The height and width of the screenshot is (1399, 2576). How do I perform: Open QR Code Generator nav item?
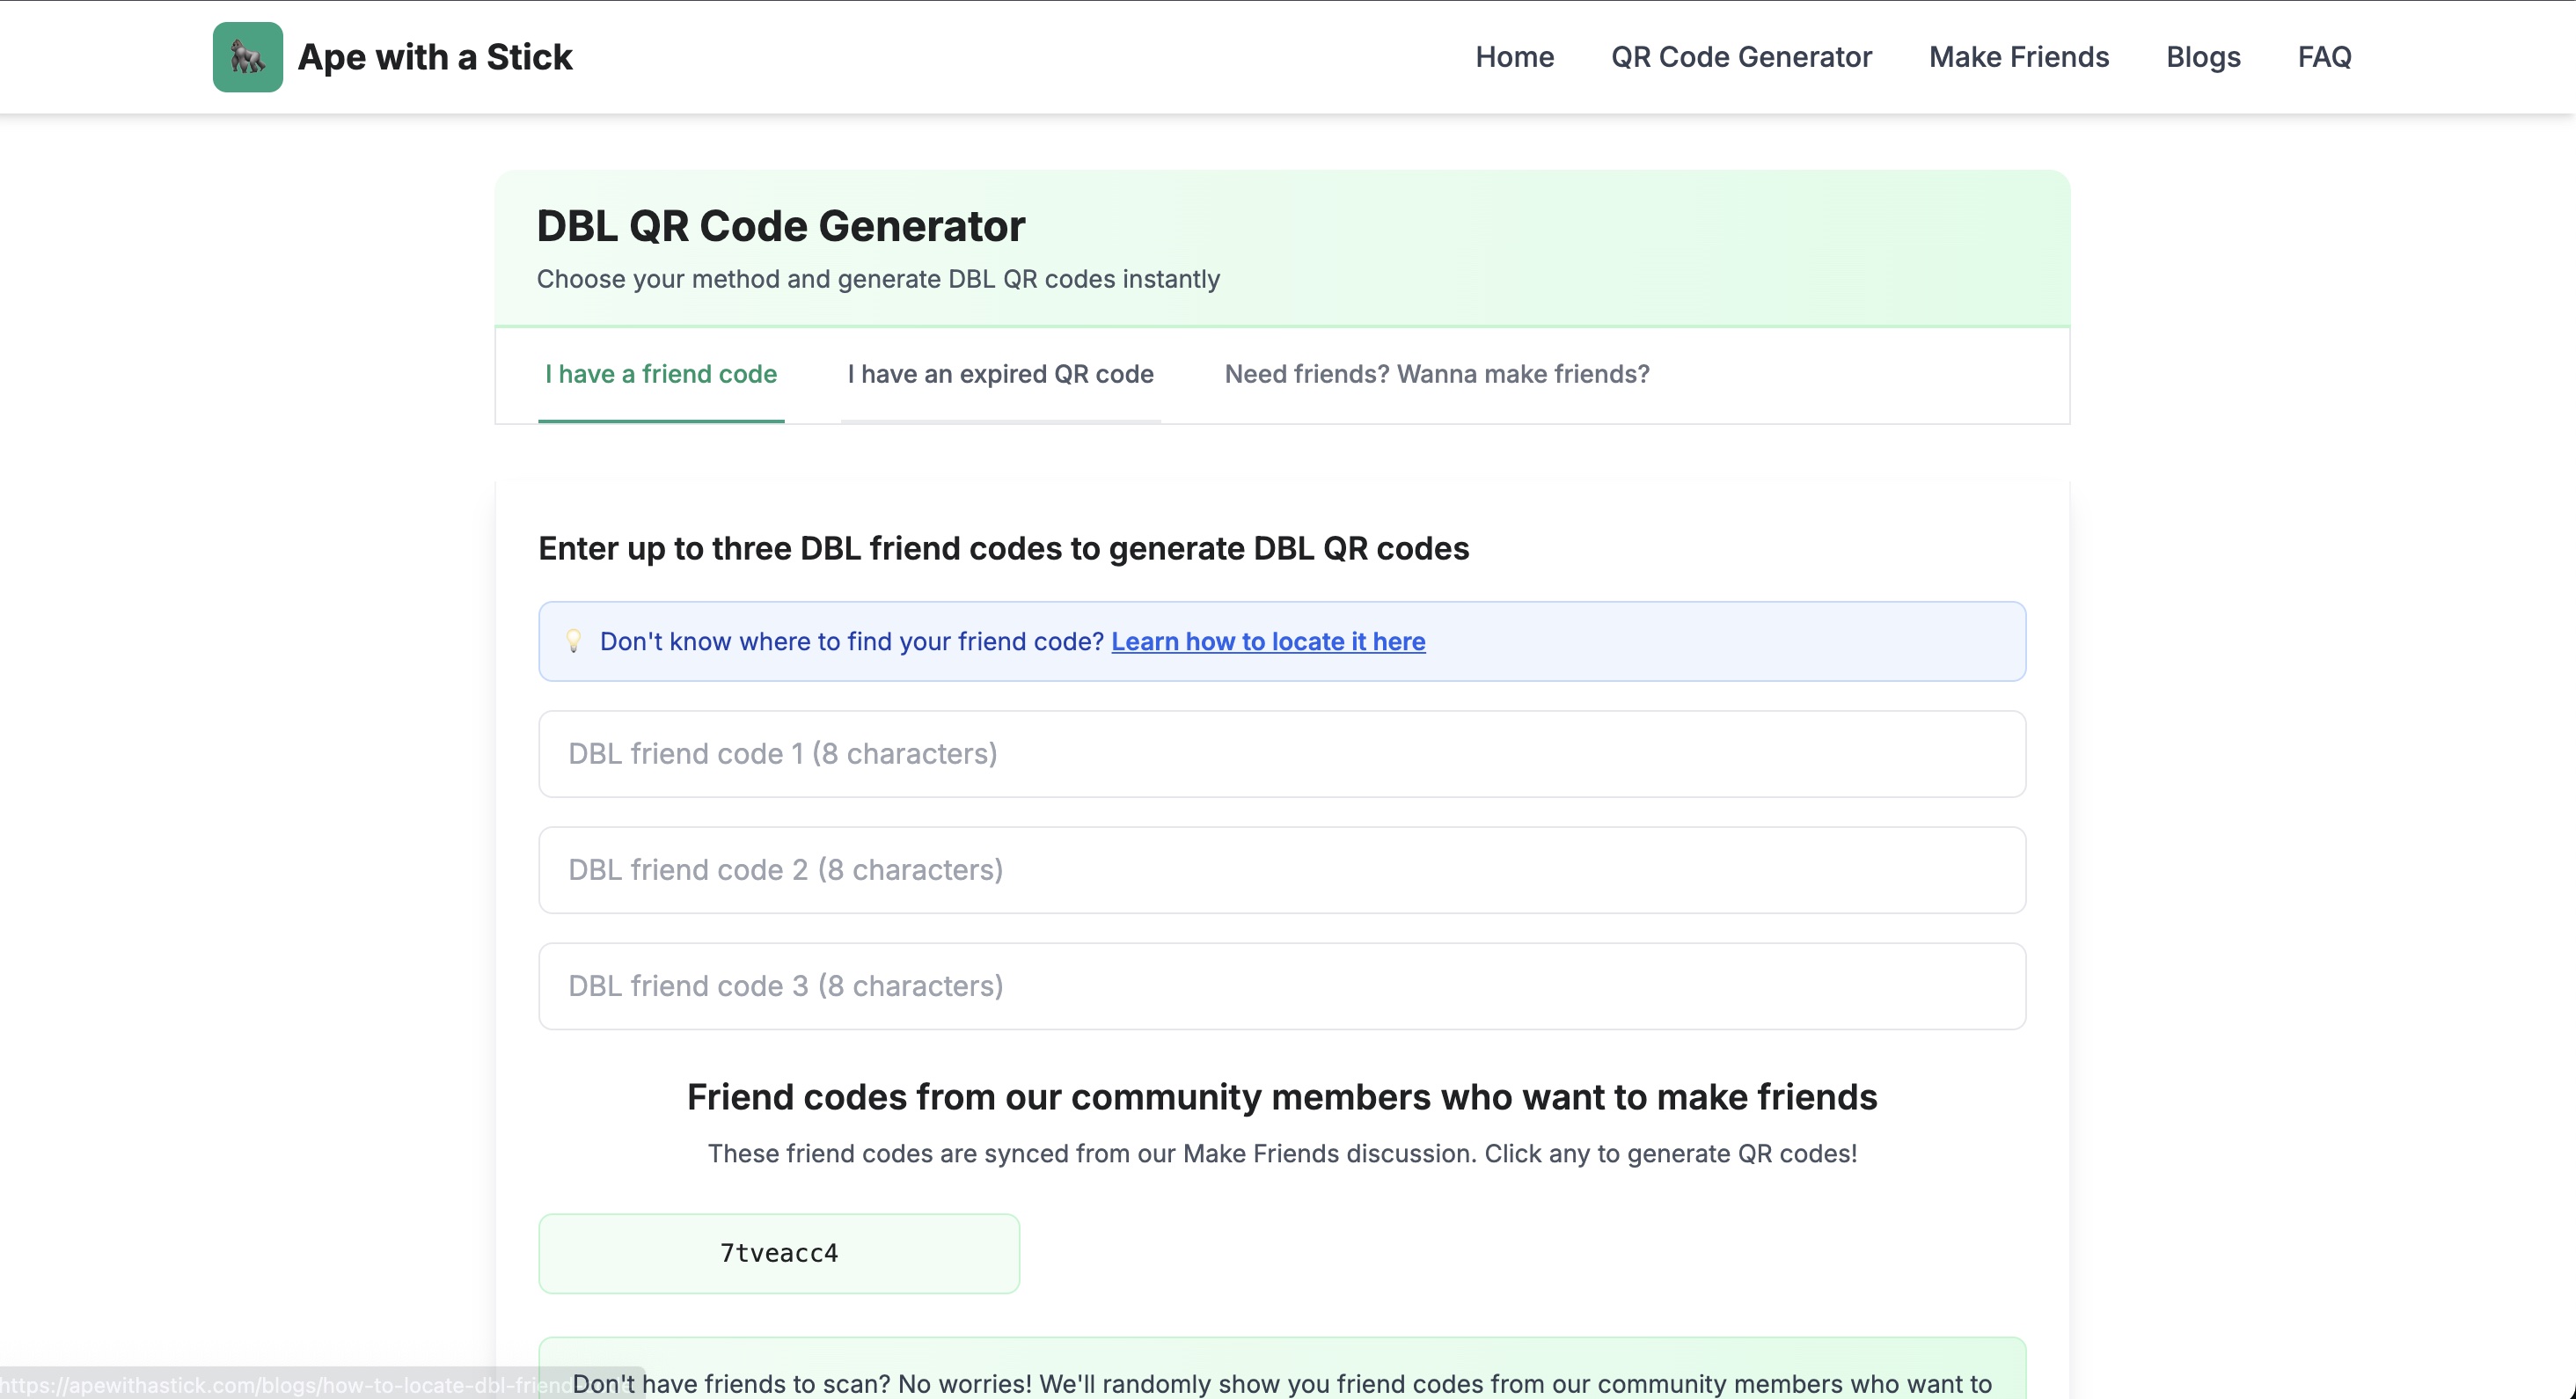tap(1741, 57)
